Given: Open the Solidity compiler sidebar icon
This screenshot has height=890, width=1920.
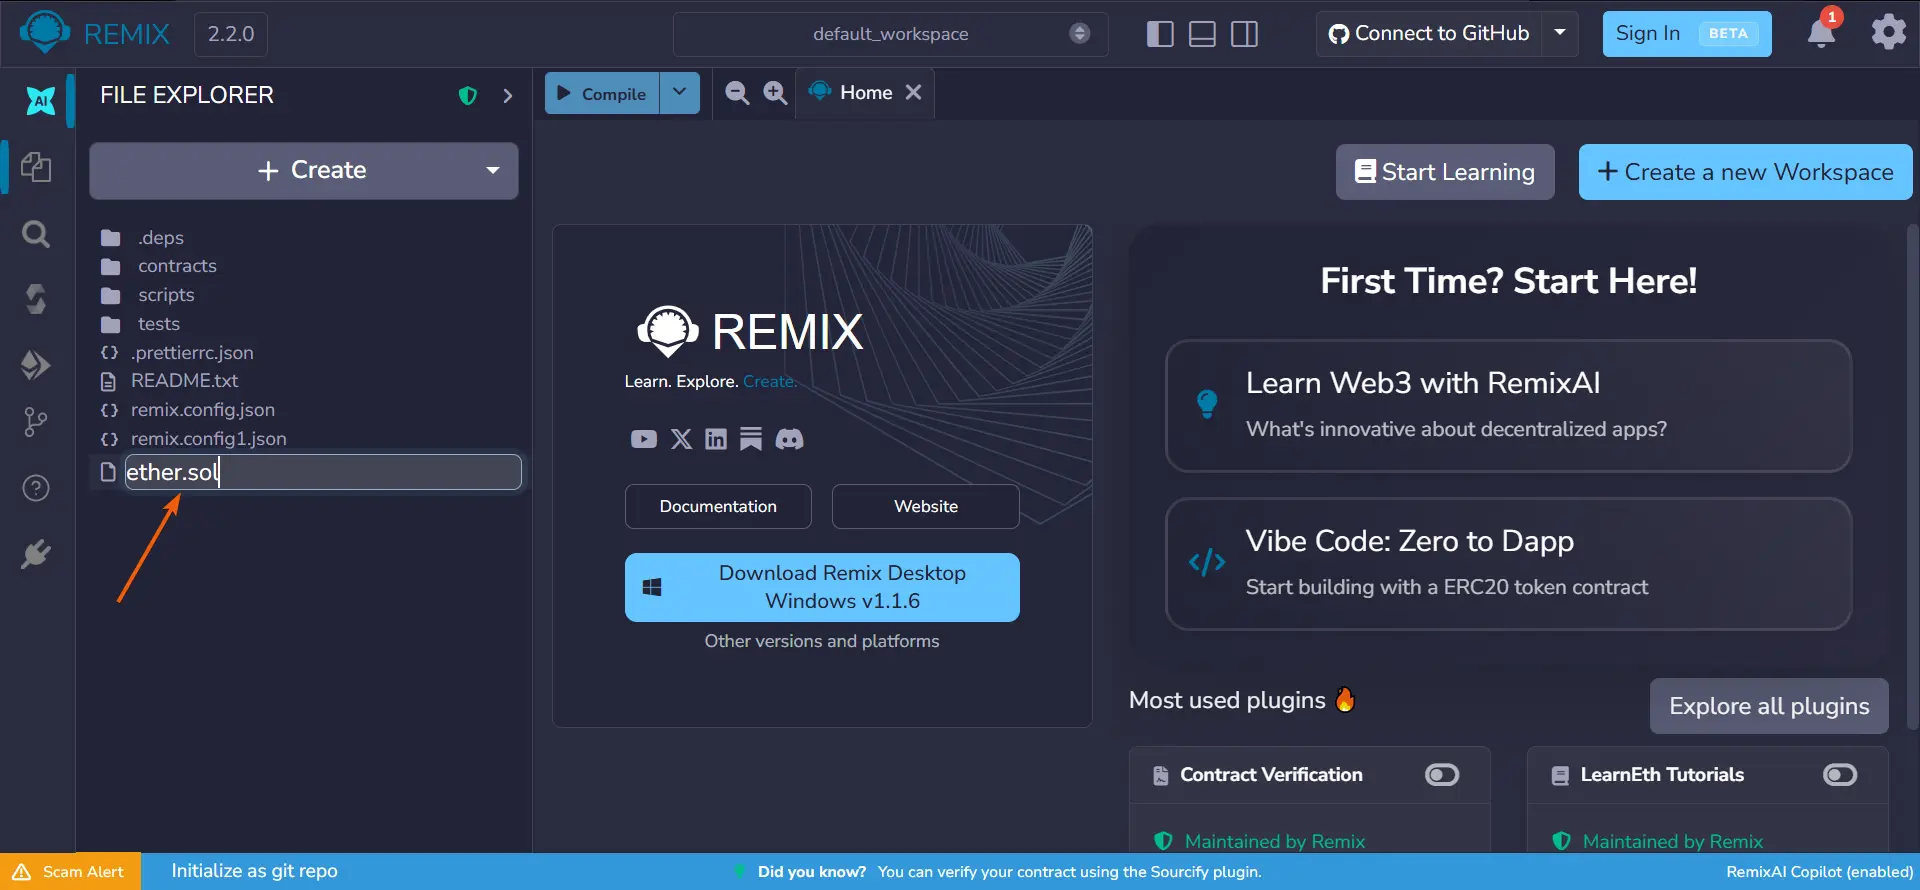Looking at the screenshot, I should [x=36, y=299].
